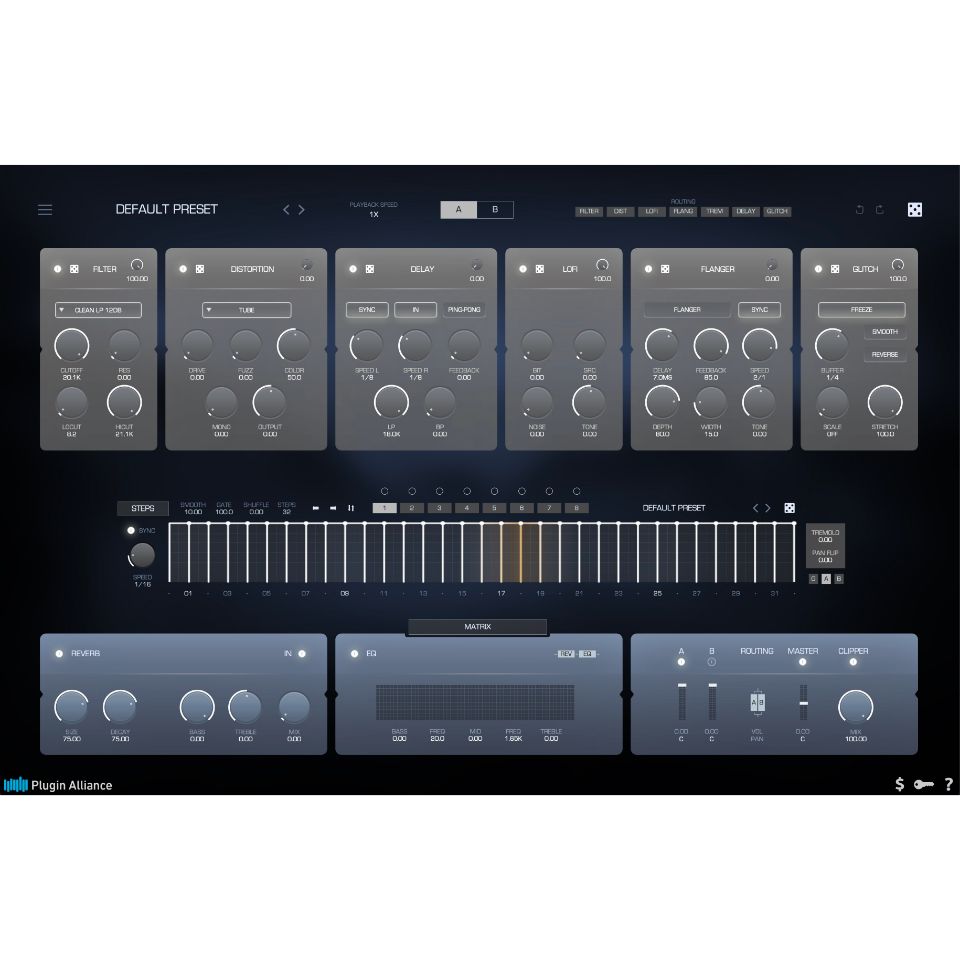Open the CLEAN LP 12DB filter type dropdown
The width and height of the screenshot is (960, 960).
click(98, 310)
